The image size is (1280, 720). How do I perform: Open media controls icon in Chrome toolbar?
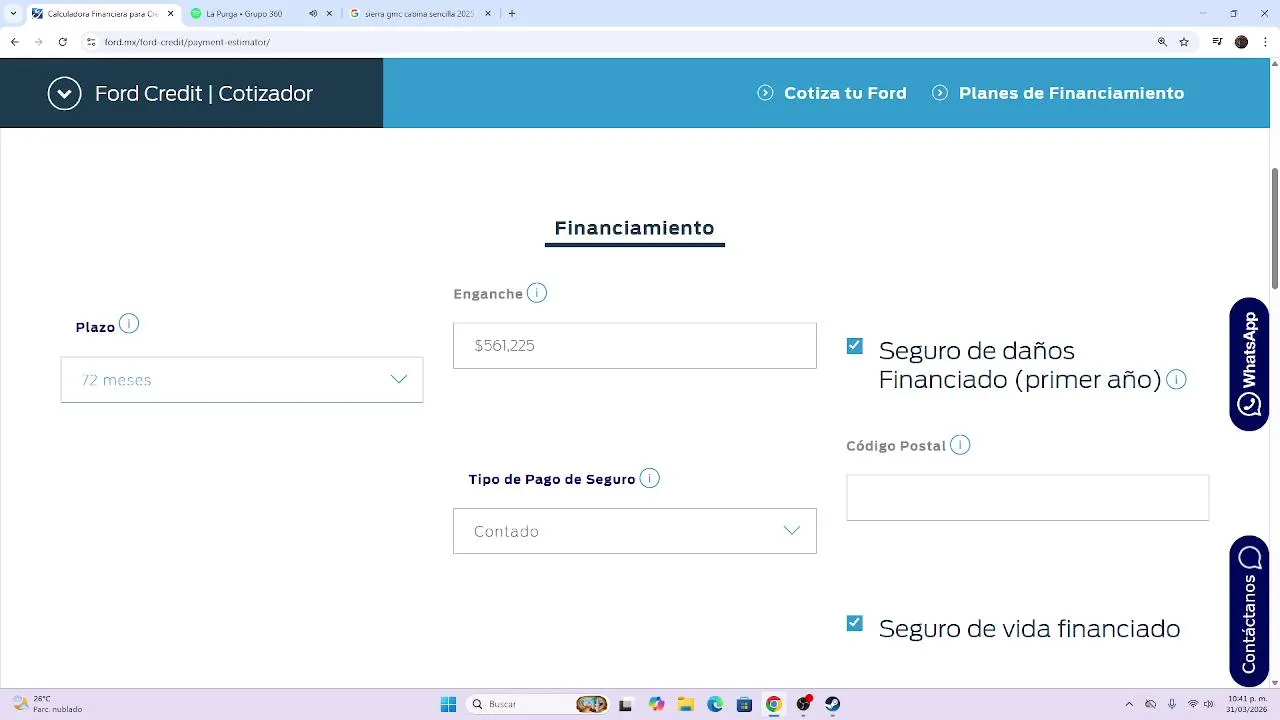(x=1217, y=42)
